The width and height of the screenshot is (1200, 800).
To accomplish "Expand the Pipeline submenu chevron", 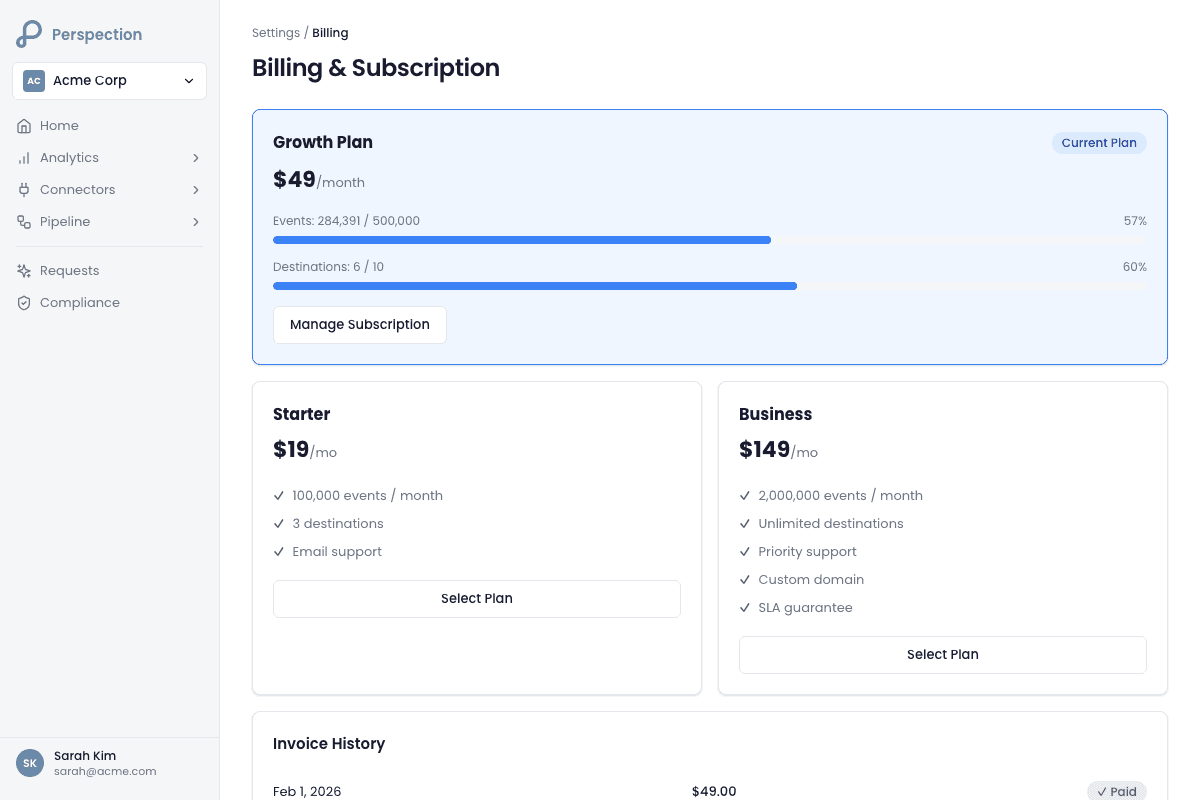I will tap(196, 222).
